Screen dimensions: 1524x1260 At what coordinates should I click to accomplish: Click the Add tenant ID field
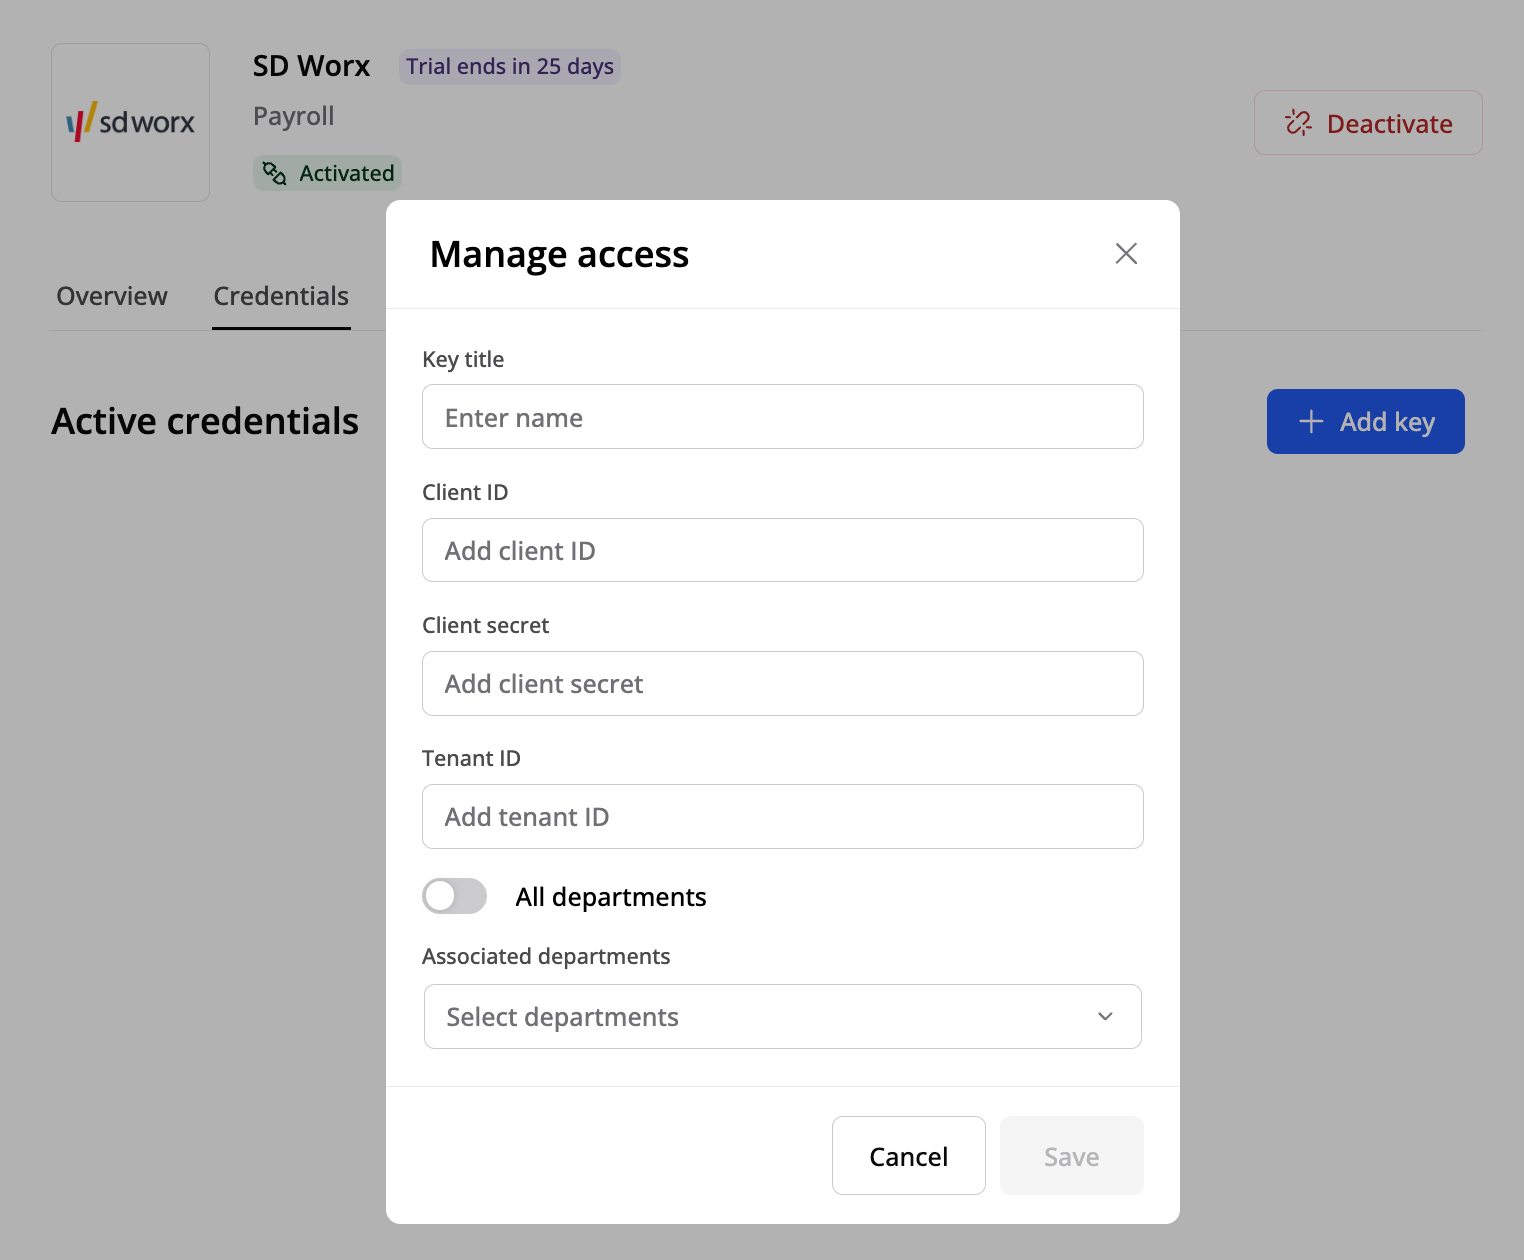pos(782,817)
